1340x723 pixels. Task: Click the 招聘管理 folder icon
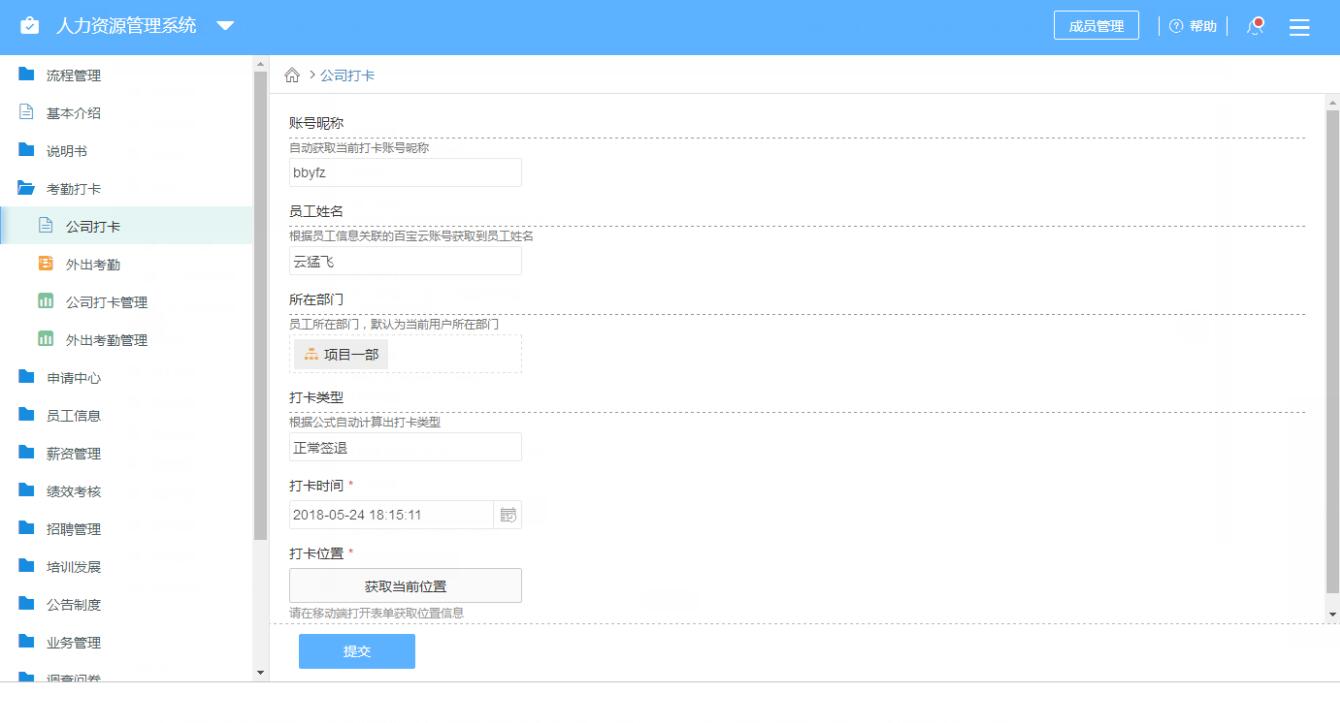(x=28, y=529)
